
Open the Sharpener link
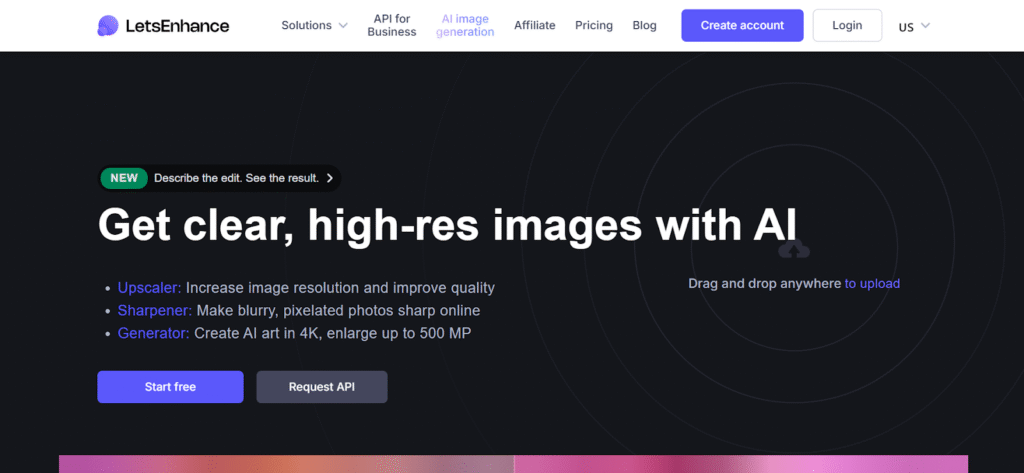tap(155, 310)
